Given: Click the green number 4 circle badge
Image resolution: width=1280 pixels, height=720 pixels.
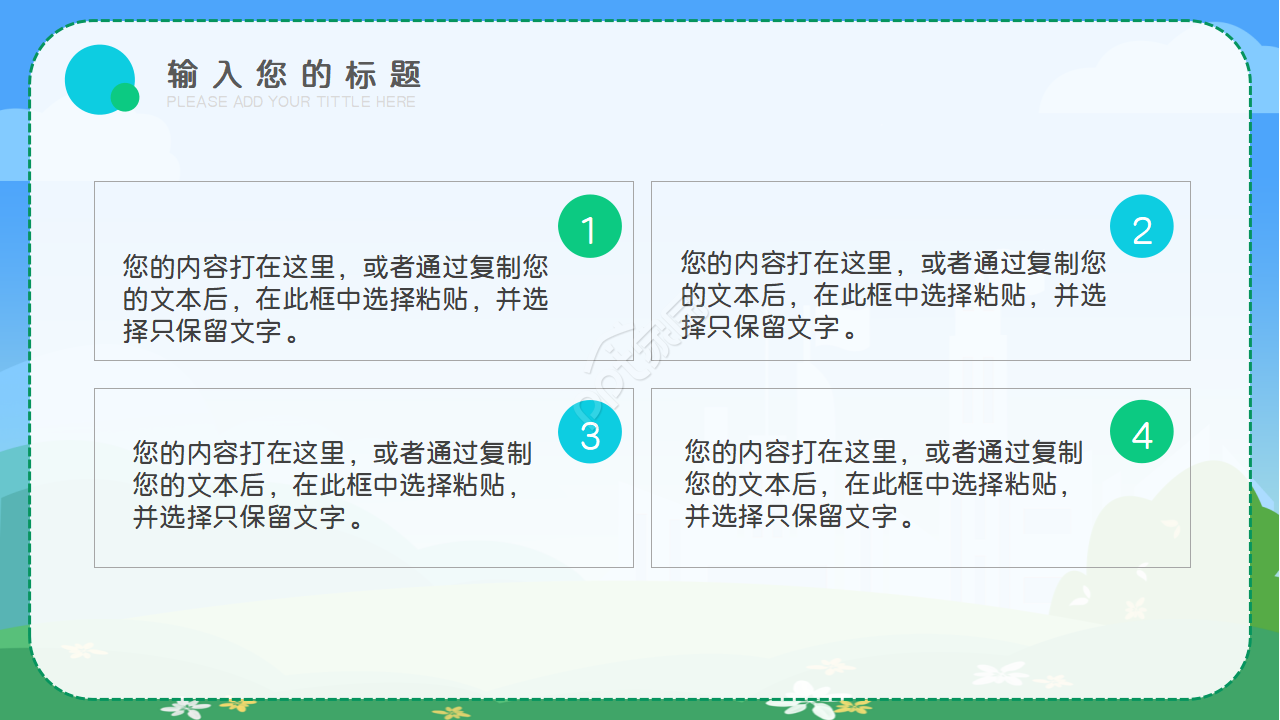Looking at the screenshot, I should [1142, 432].
